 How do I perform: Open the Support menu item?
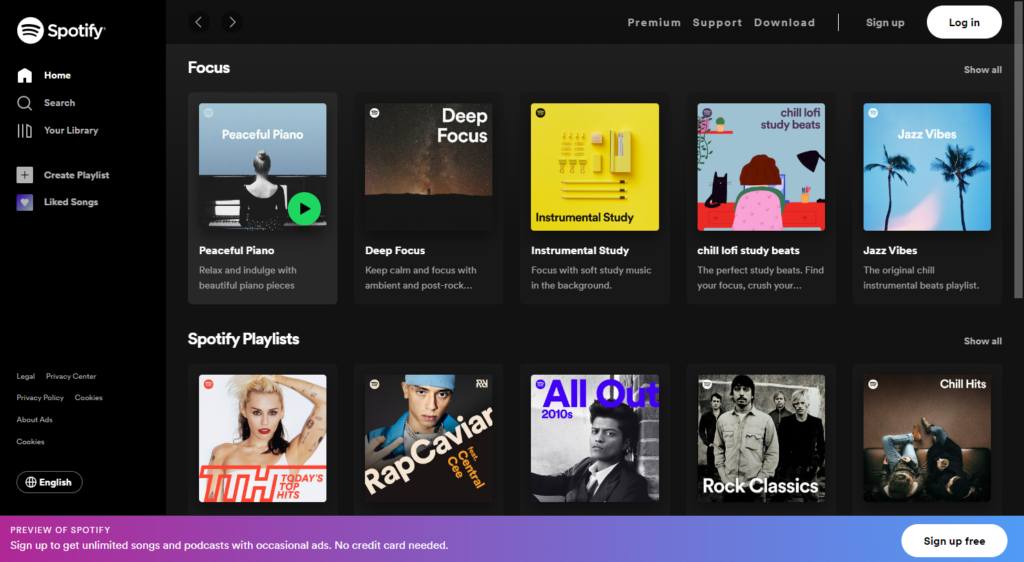tap(717, 23)
